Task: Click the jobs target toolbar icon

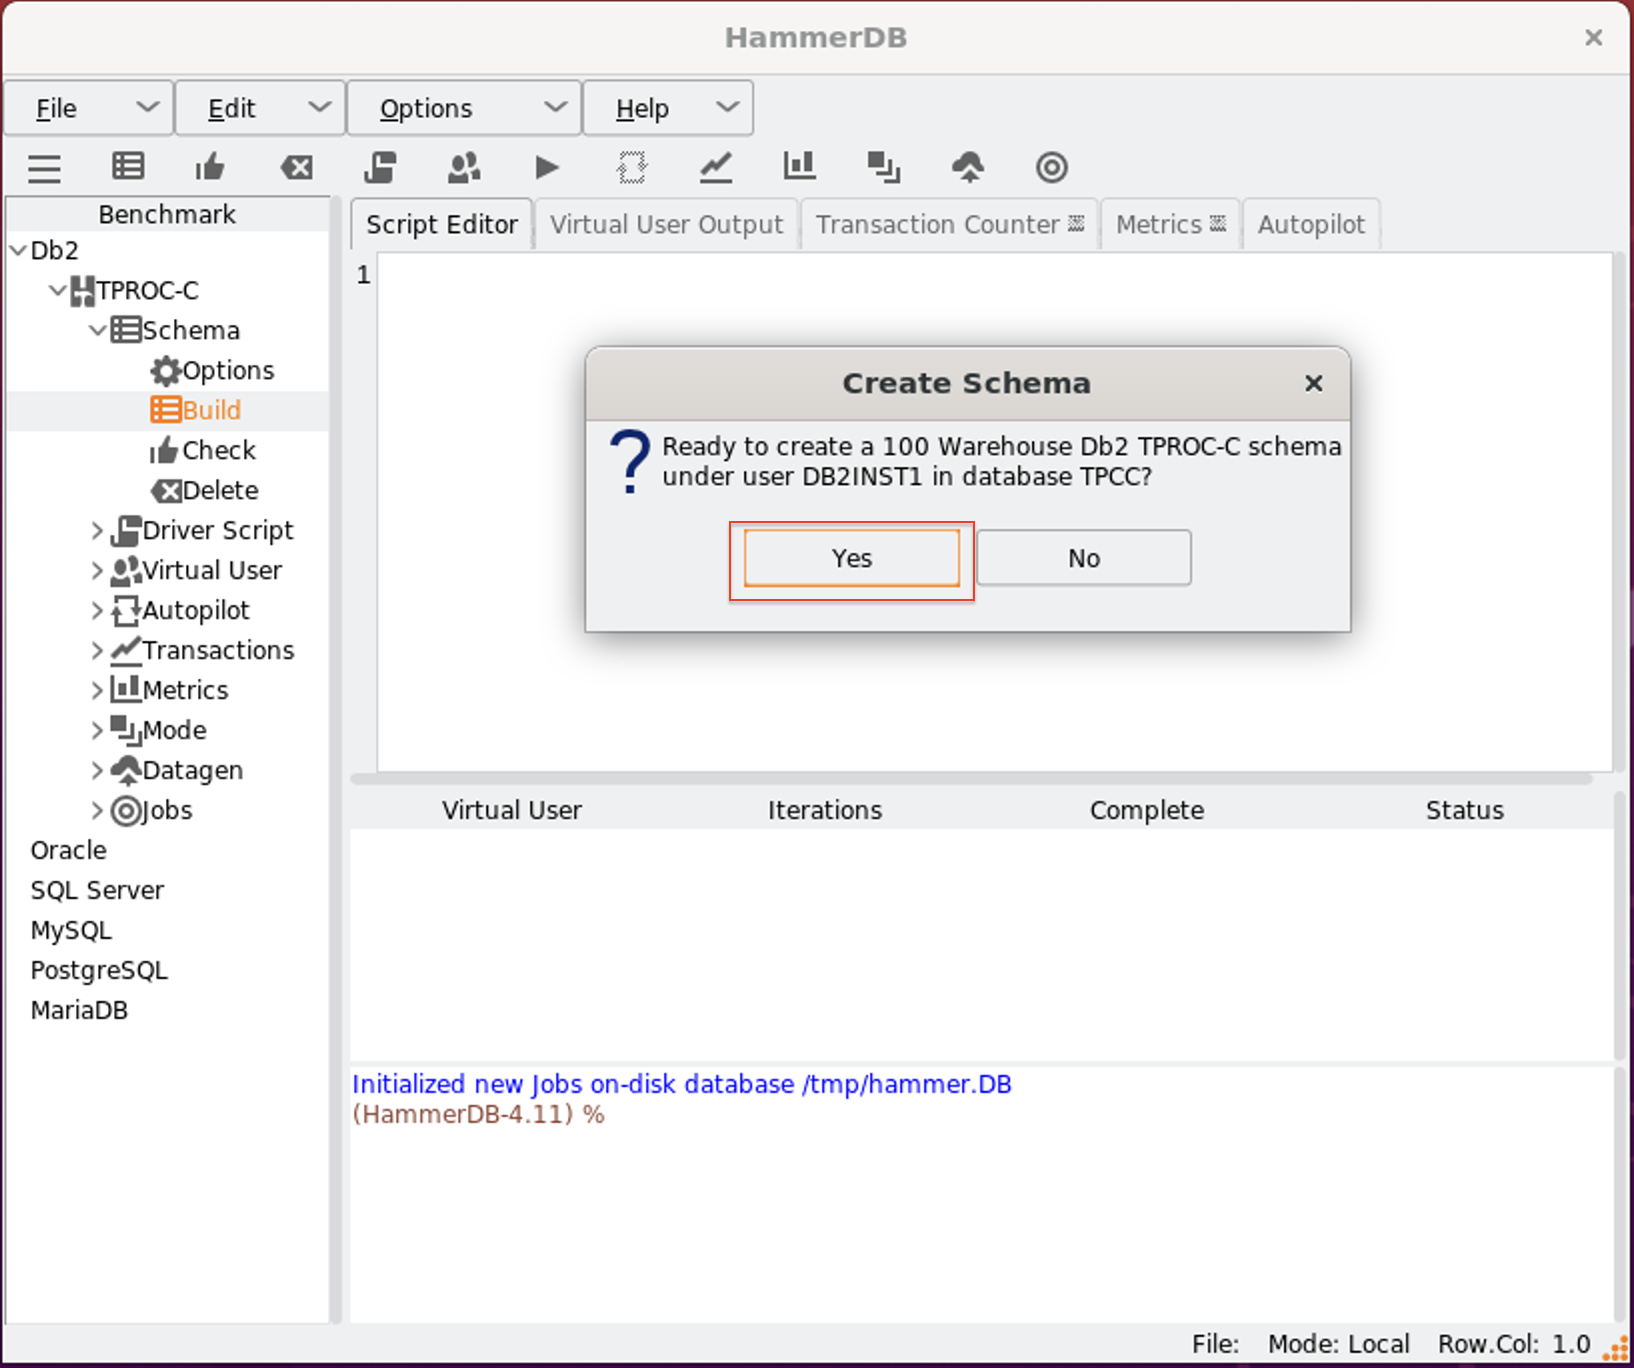Action: (x=1052, y=167)
